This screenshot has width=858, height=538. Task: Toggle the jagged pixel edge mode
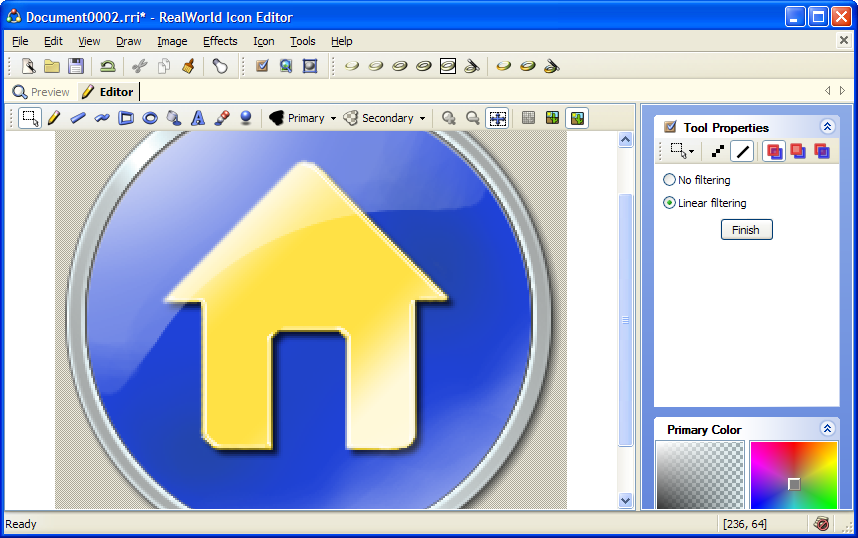point(718,151)
